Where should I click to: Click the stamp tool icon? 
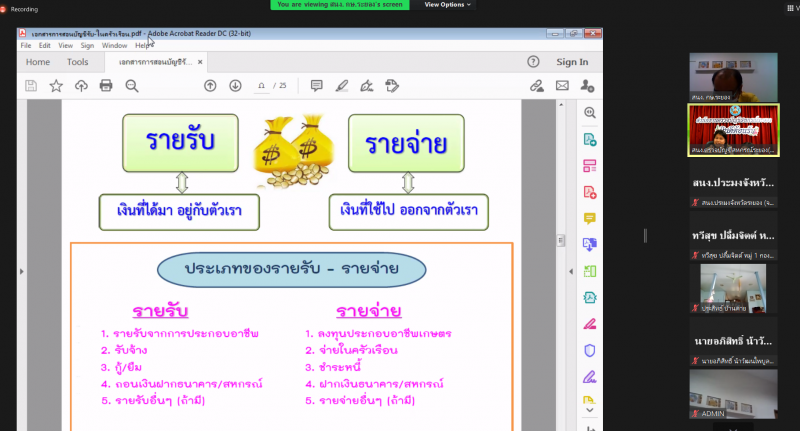392,86
